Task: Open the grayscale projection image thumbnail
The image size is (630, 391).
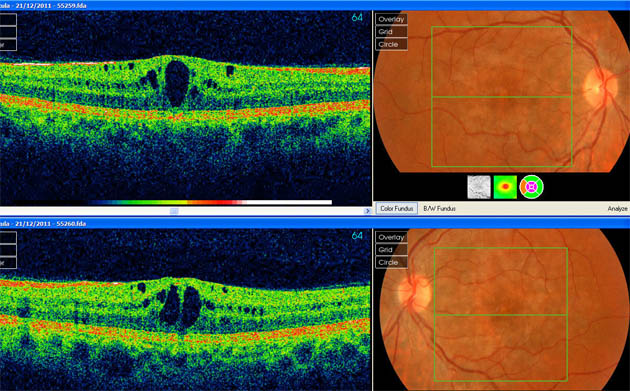Action: (479, 187)
